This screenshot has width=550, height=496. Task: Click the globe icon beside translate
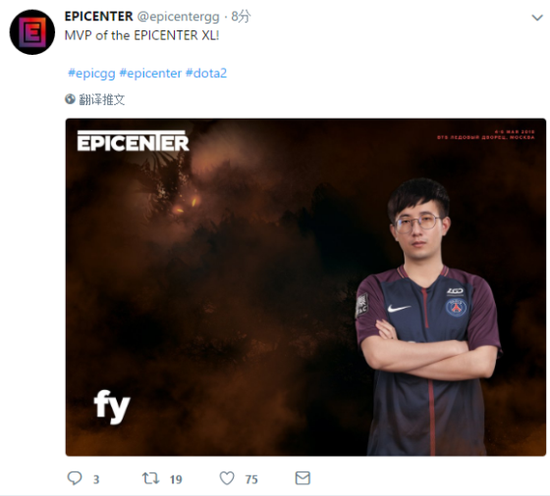pos(70,99)
